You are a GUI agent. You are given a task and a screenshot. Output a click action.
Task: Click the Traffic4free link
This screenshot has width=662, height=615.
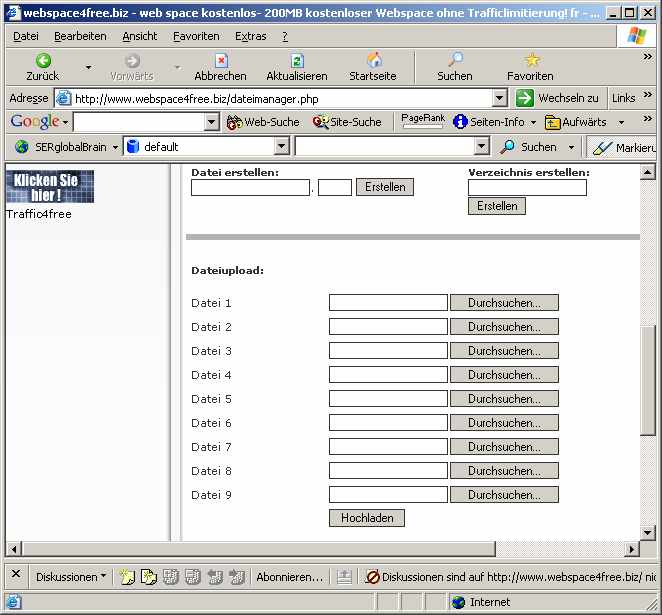click(39, 214)
